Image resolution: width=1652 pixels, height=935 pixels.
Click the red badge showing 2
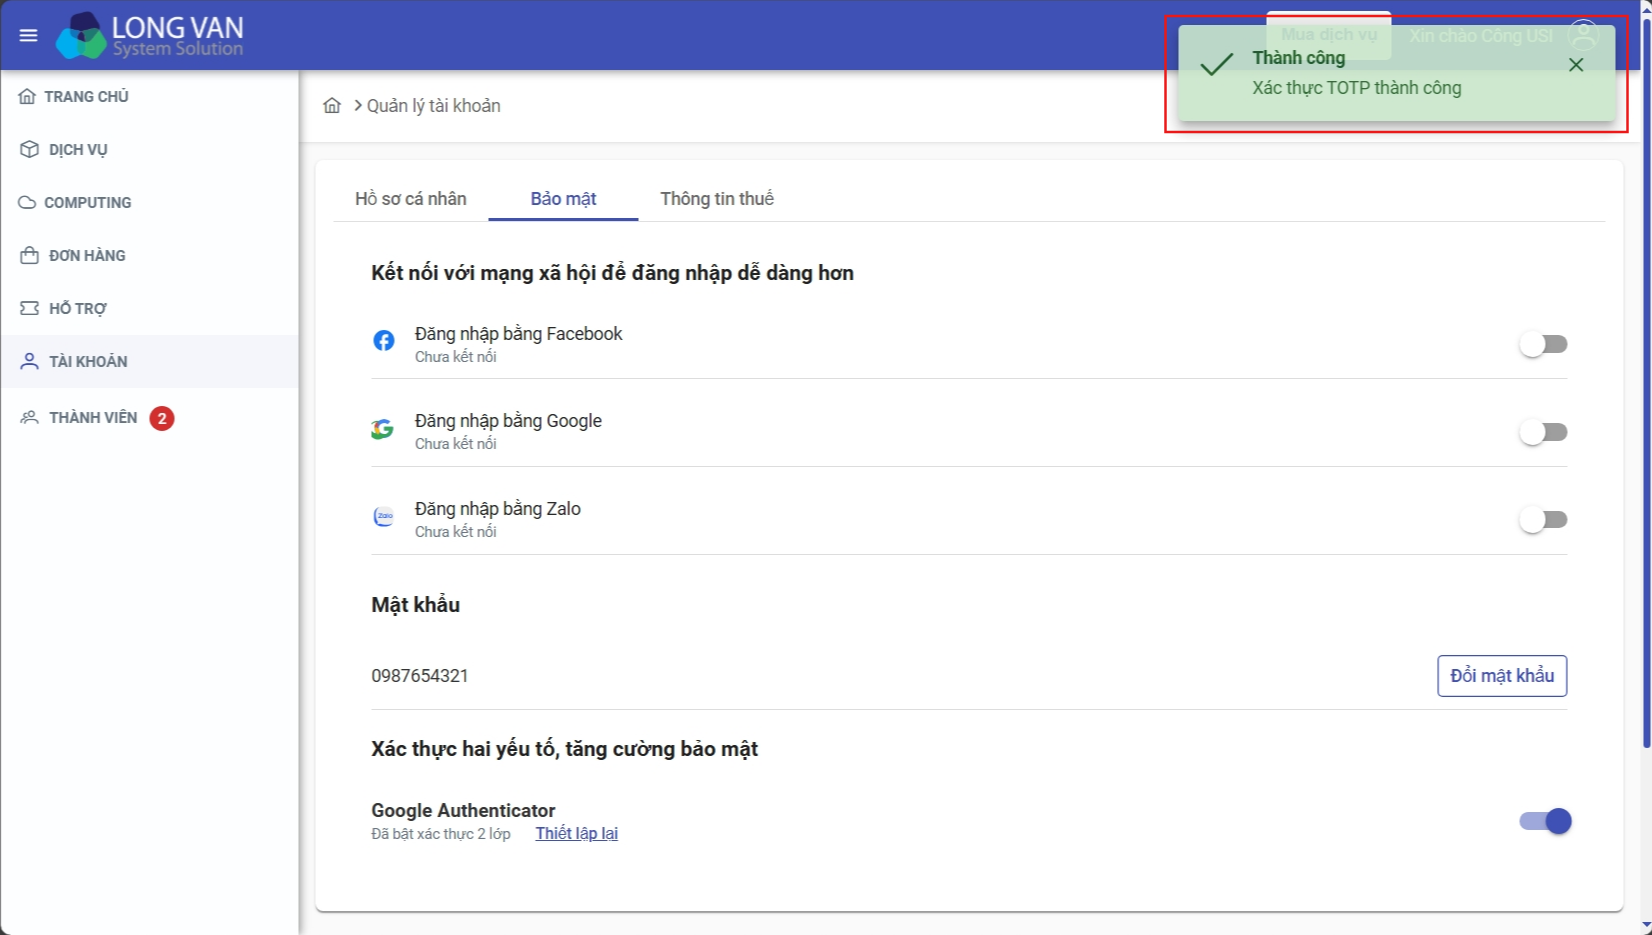point(162,418)
